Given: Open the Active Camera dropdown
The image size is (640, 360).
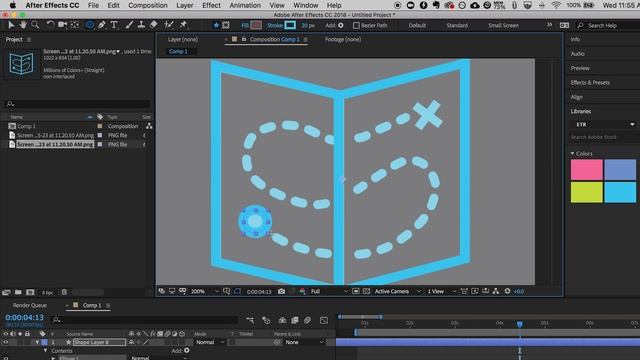Looking at the screenshot, I should [x=397, y=291].
